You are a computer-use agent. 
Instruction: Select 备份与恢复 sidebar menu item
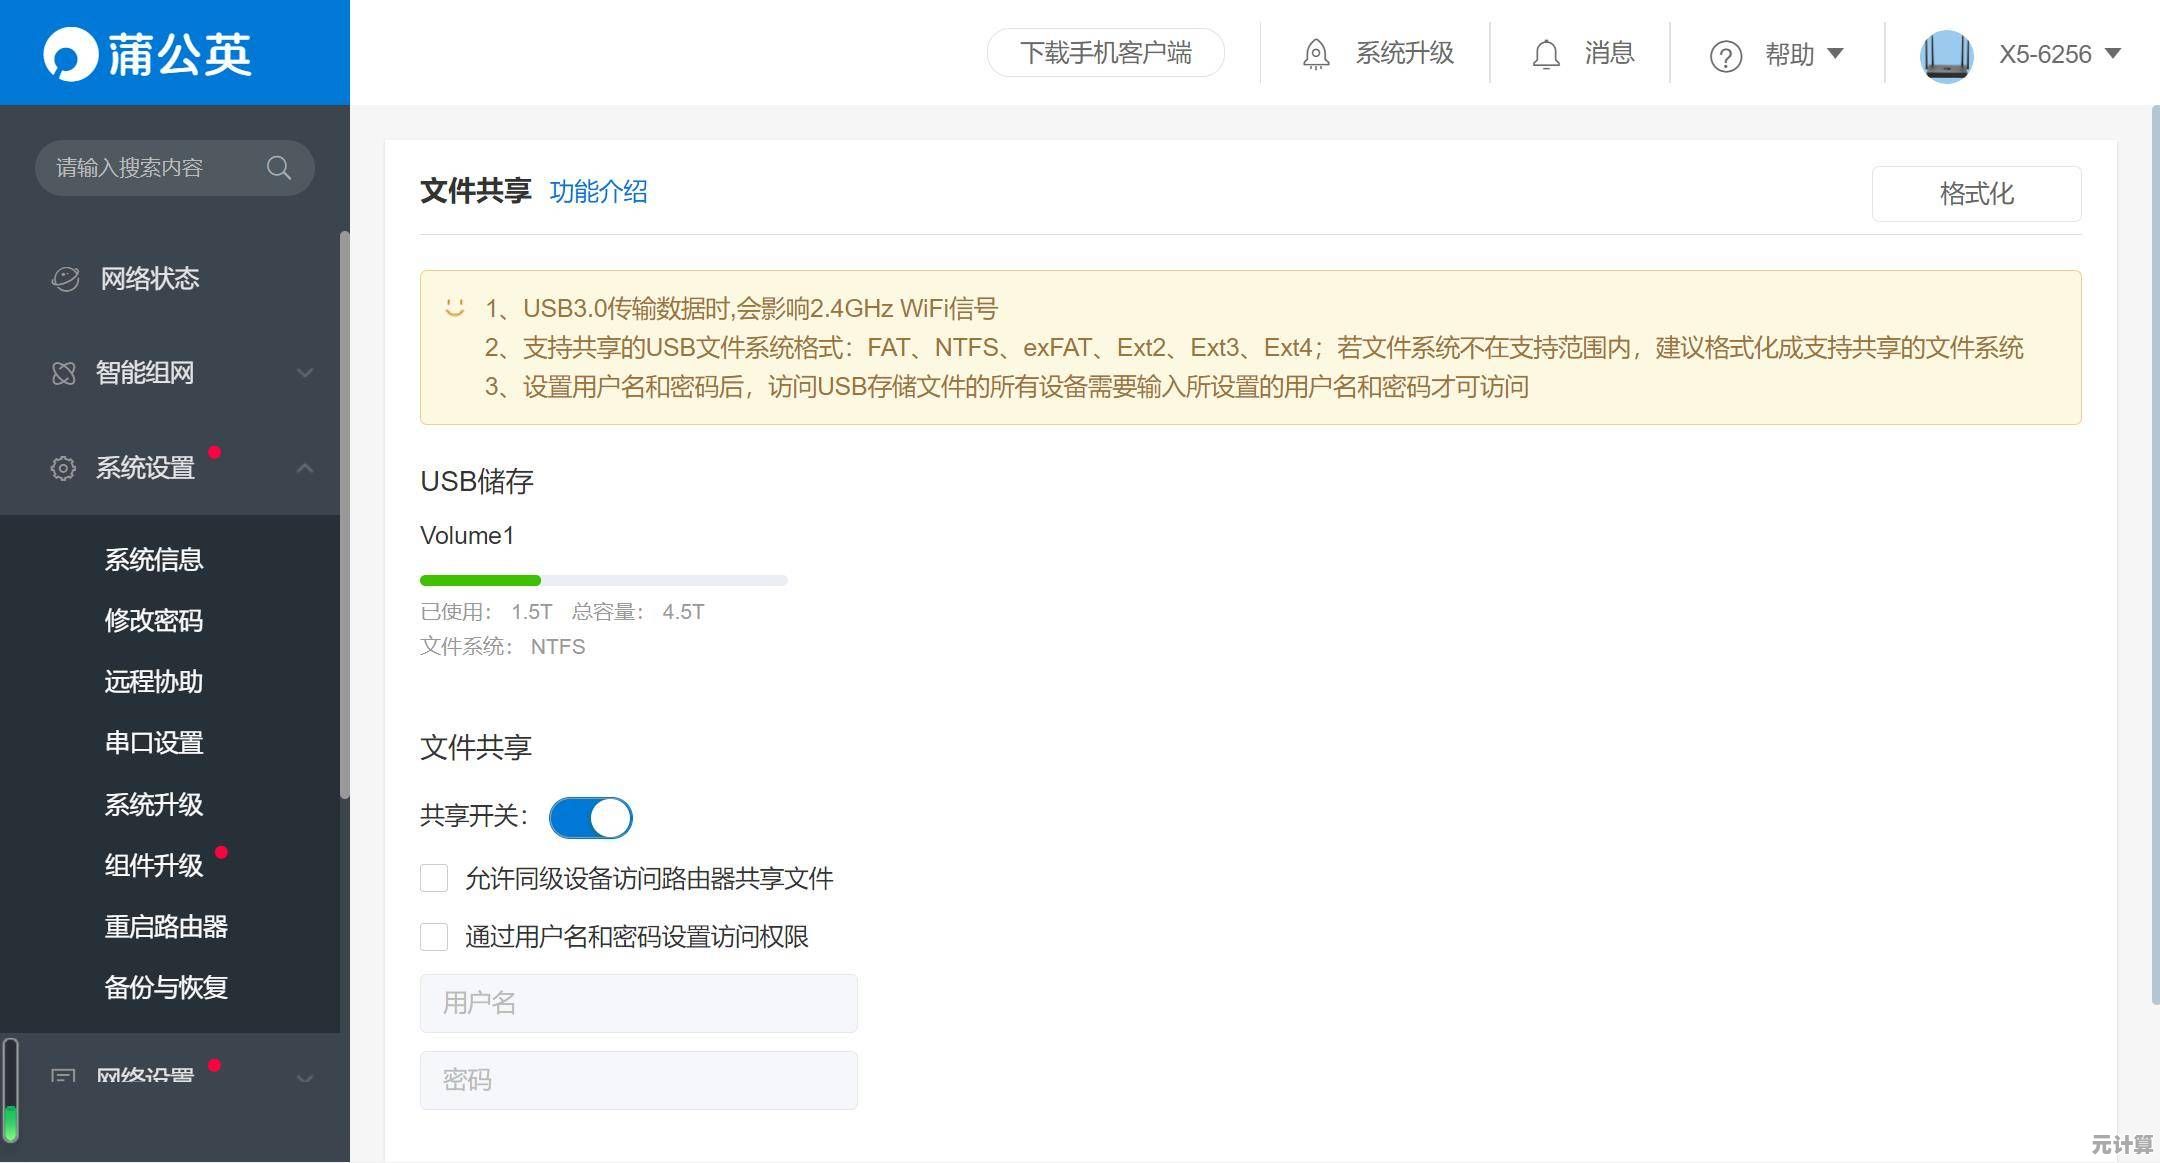pyautogui.click(x=166, y=988)
